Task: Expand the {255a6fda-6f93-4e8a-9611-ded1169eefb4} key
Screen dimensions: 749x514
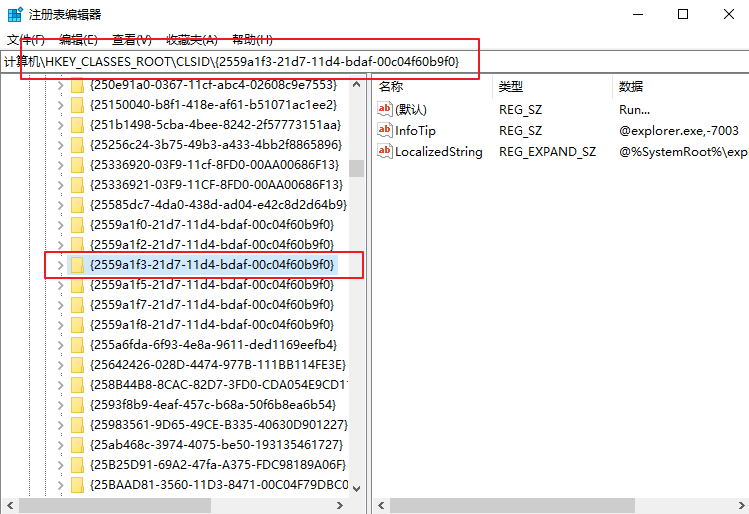Action: pos(59,345)
